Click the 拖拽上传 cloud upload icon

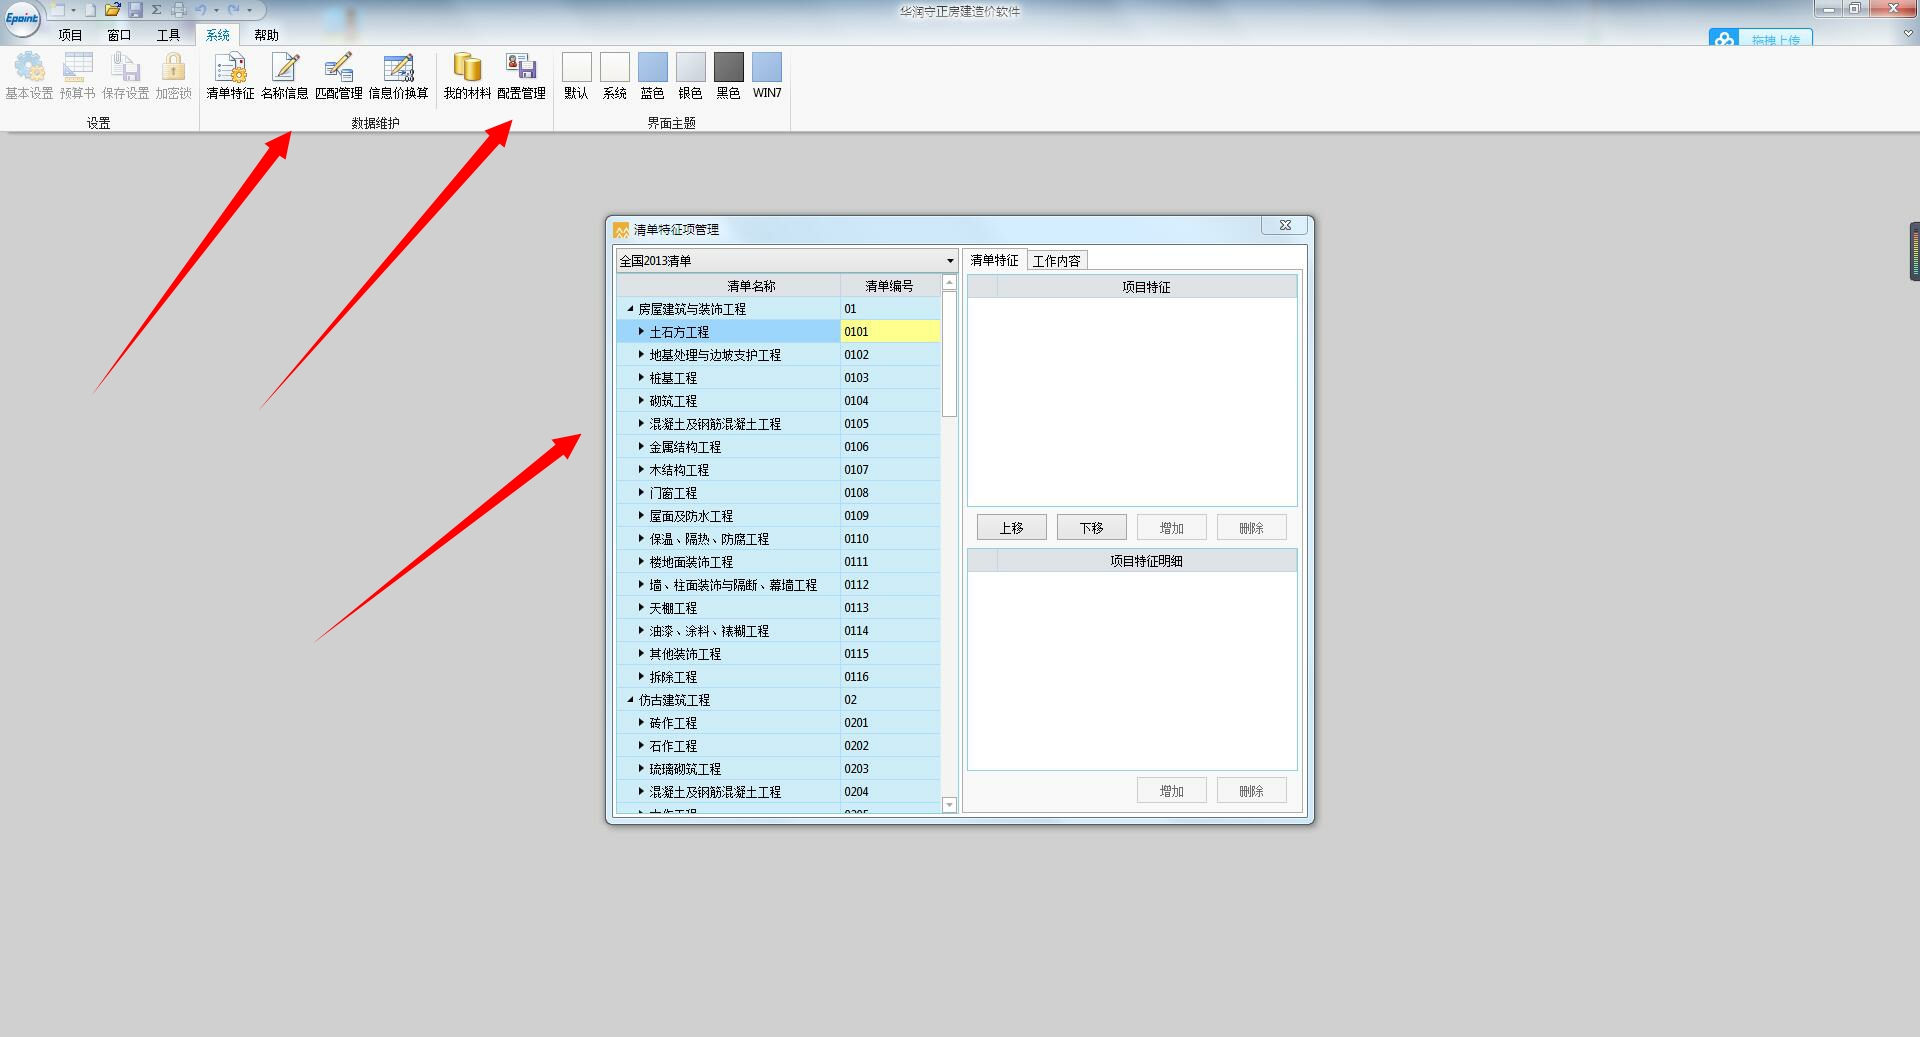point(1723,40)
